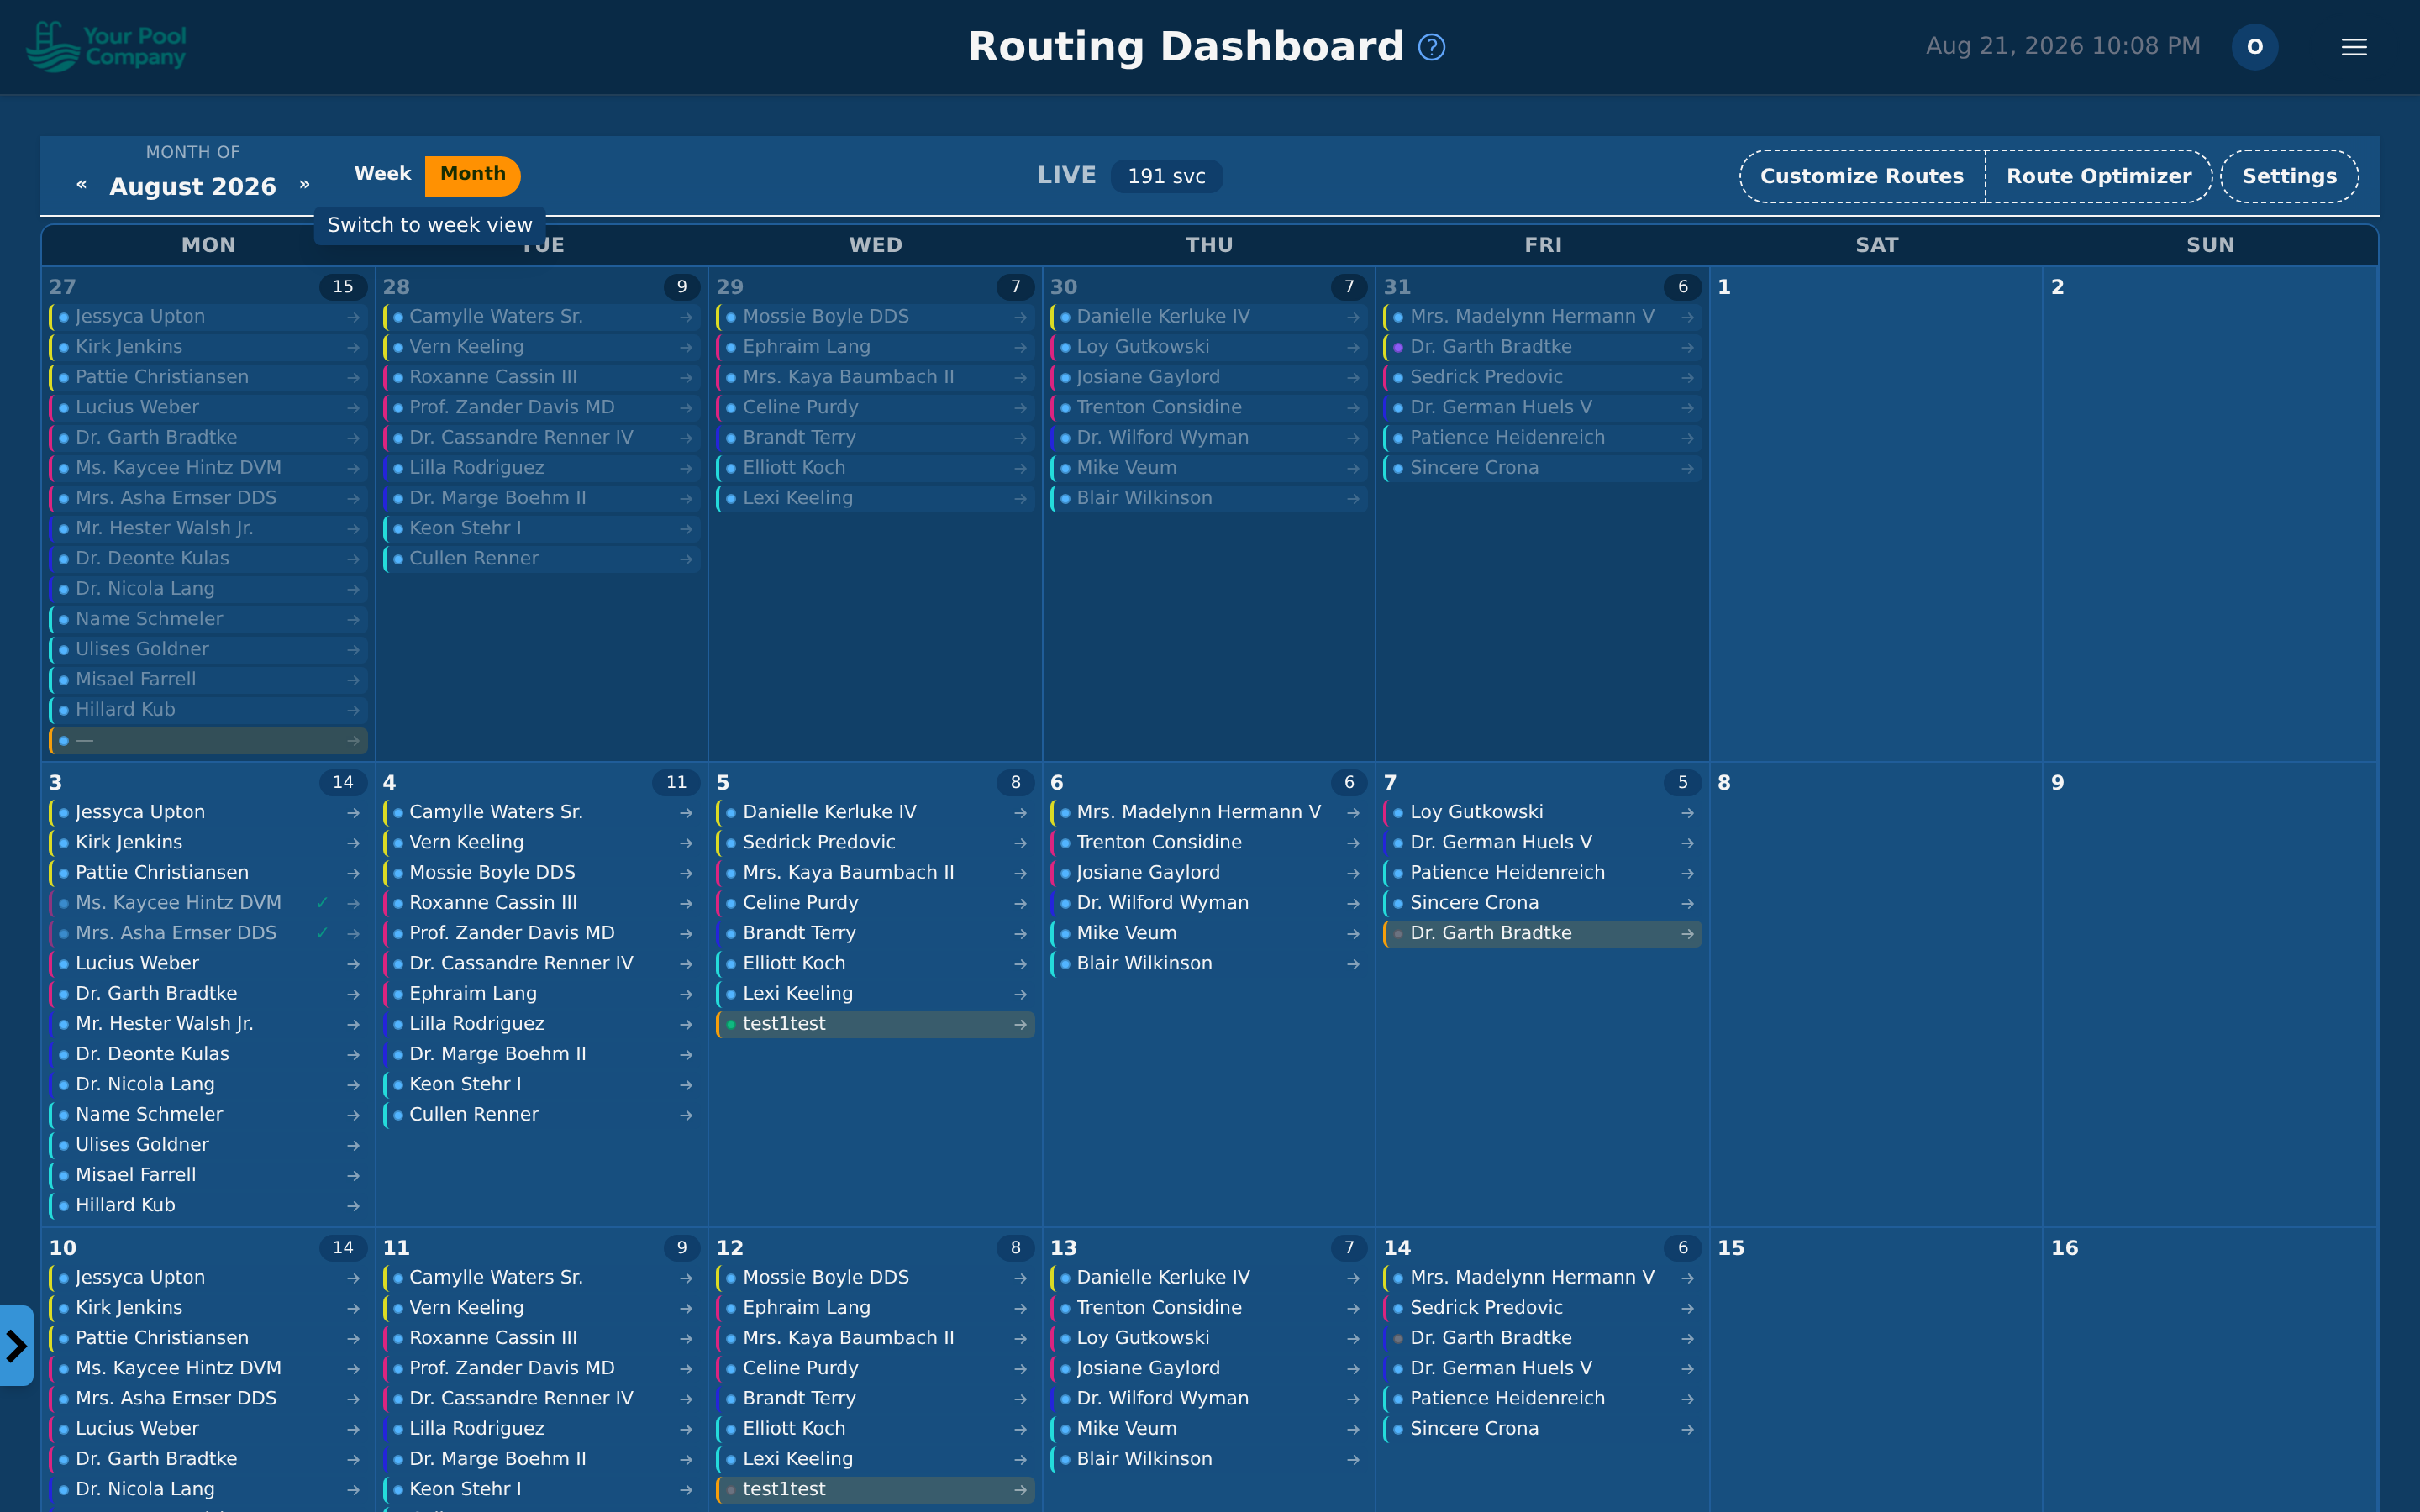Click arrow on Loy Gutkowski, Aug 7
The image size is (2420, 1512).
(1687, 813)
